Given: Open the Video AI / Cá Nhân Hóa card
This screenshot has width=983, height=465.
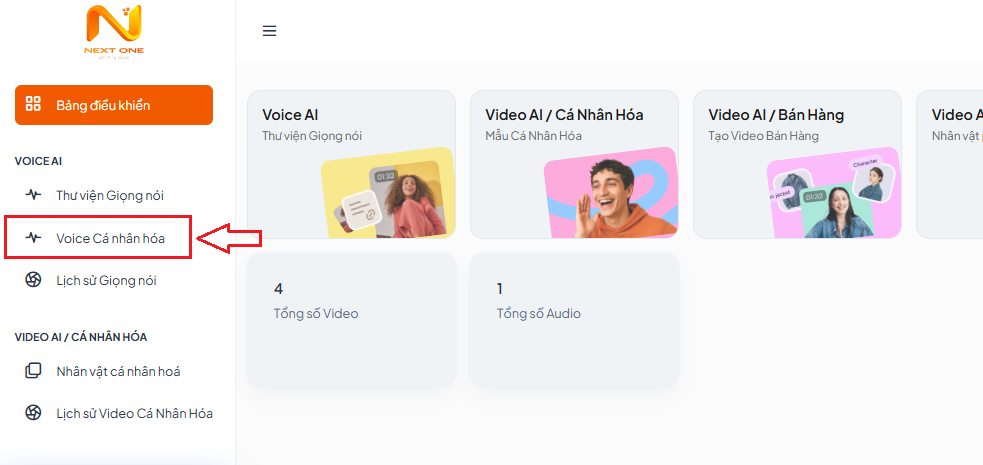Looking at the screenshot, I should (574, 164).
